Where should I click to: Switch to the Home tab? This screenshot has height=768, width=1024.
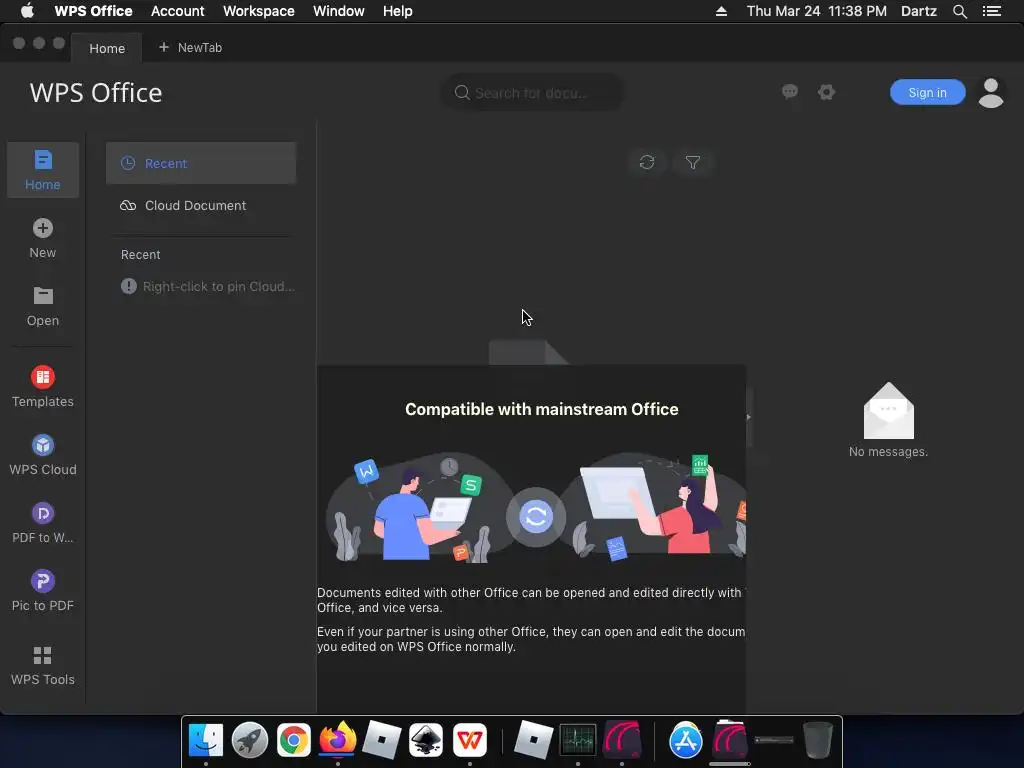(x=107, y=48)
